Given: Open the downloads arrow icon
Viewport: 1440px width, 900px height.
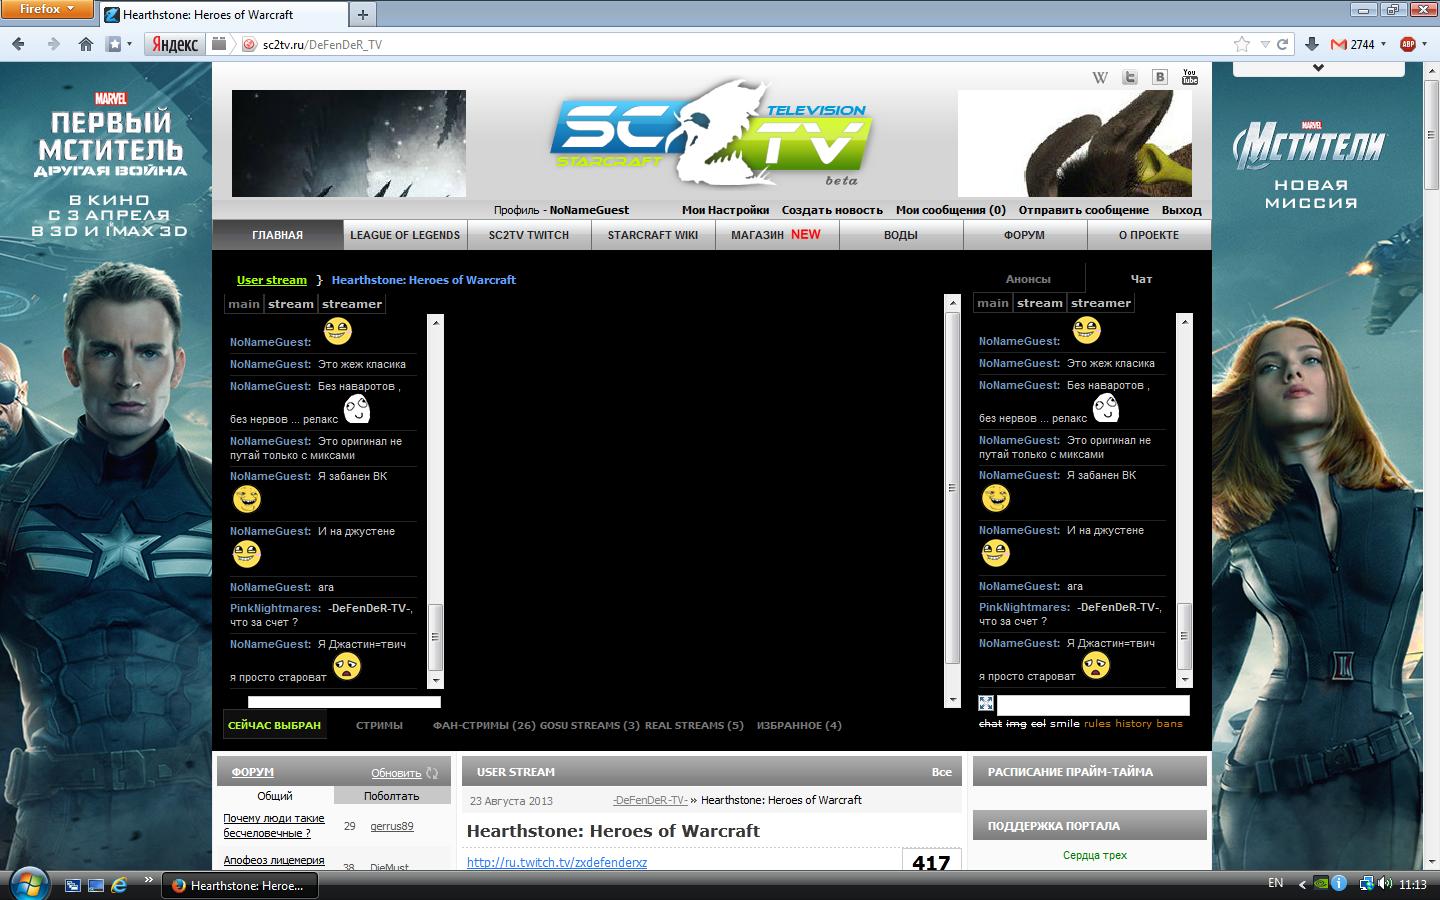Looking at the screenshot, I should pos(1312,44).
